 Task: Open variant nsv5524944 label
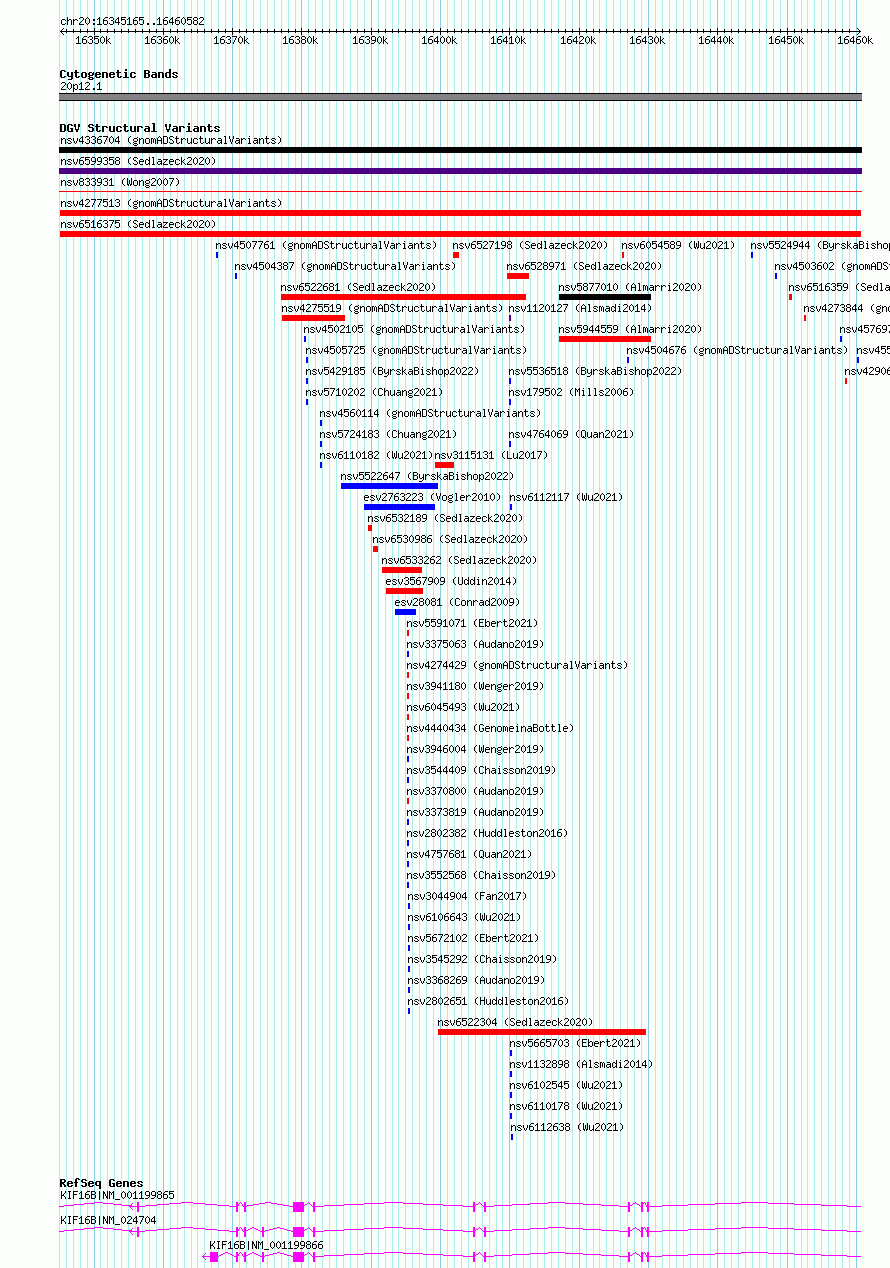[x=820, y=245]
